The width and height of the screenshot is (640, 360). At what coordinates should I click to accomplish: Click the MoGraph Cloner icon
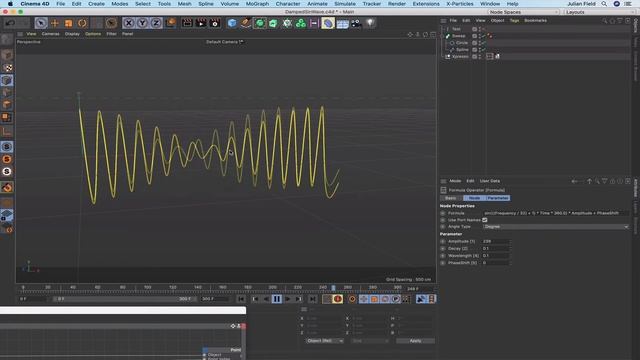click(x=301, y=23)
